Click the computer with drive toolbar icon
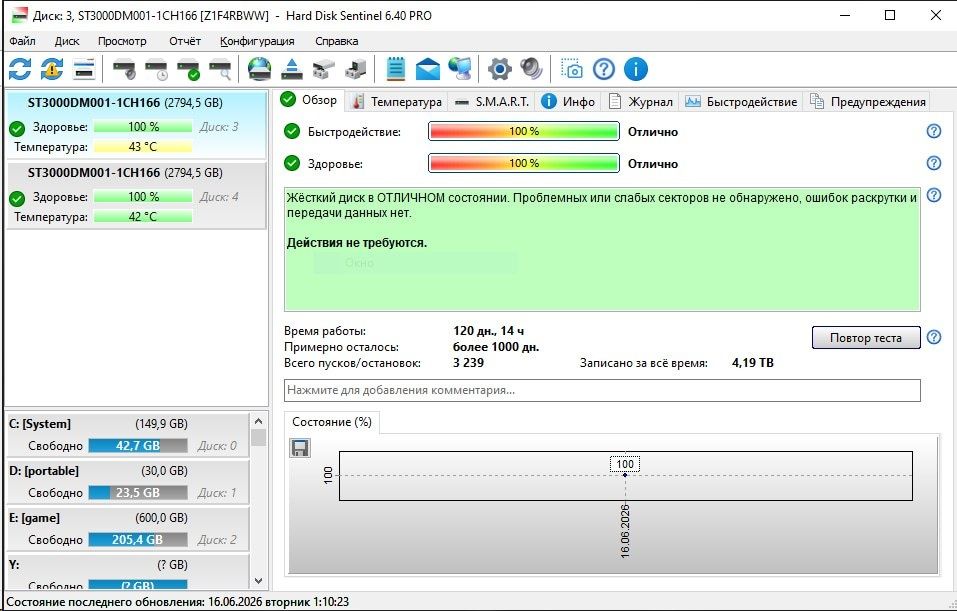The height and width of the screenshot is (611, 957). (356, 69)
